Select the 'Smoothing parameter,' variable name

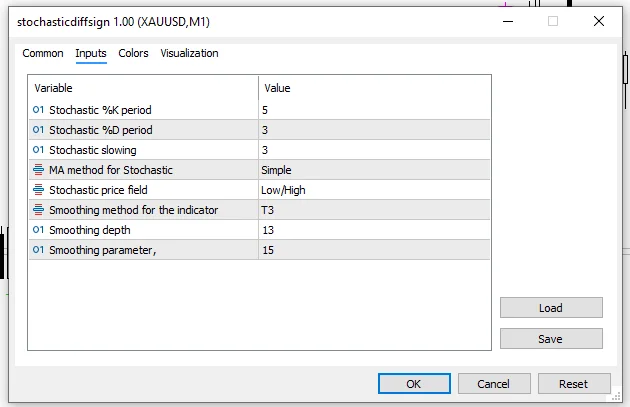(102, 250)
